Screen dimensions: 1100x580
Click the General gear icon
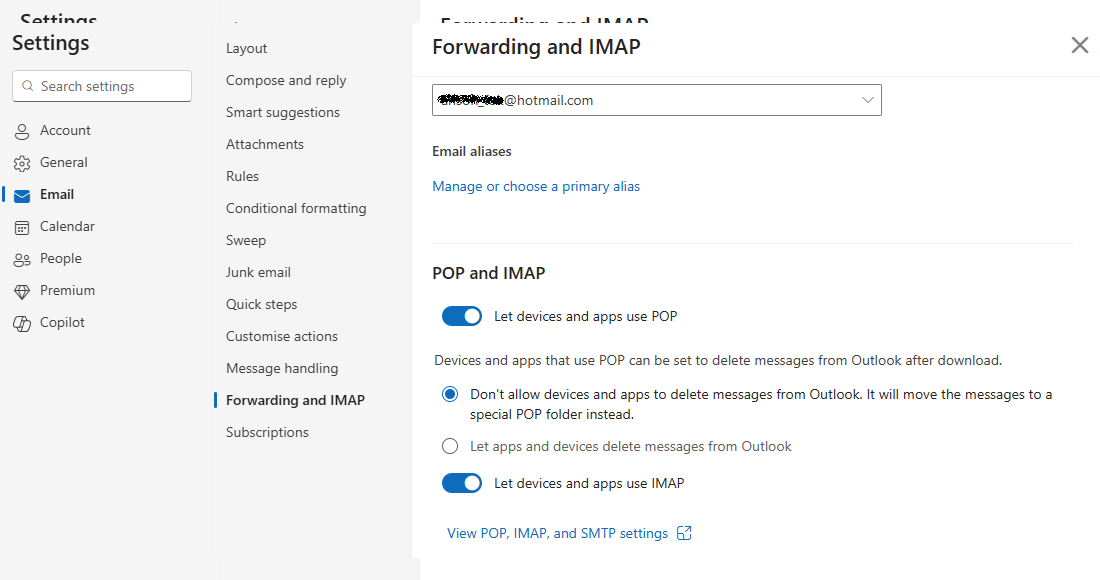click(22, 163)
